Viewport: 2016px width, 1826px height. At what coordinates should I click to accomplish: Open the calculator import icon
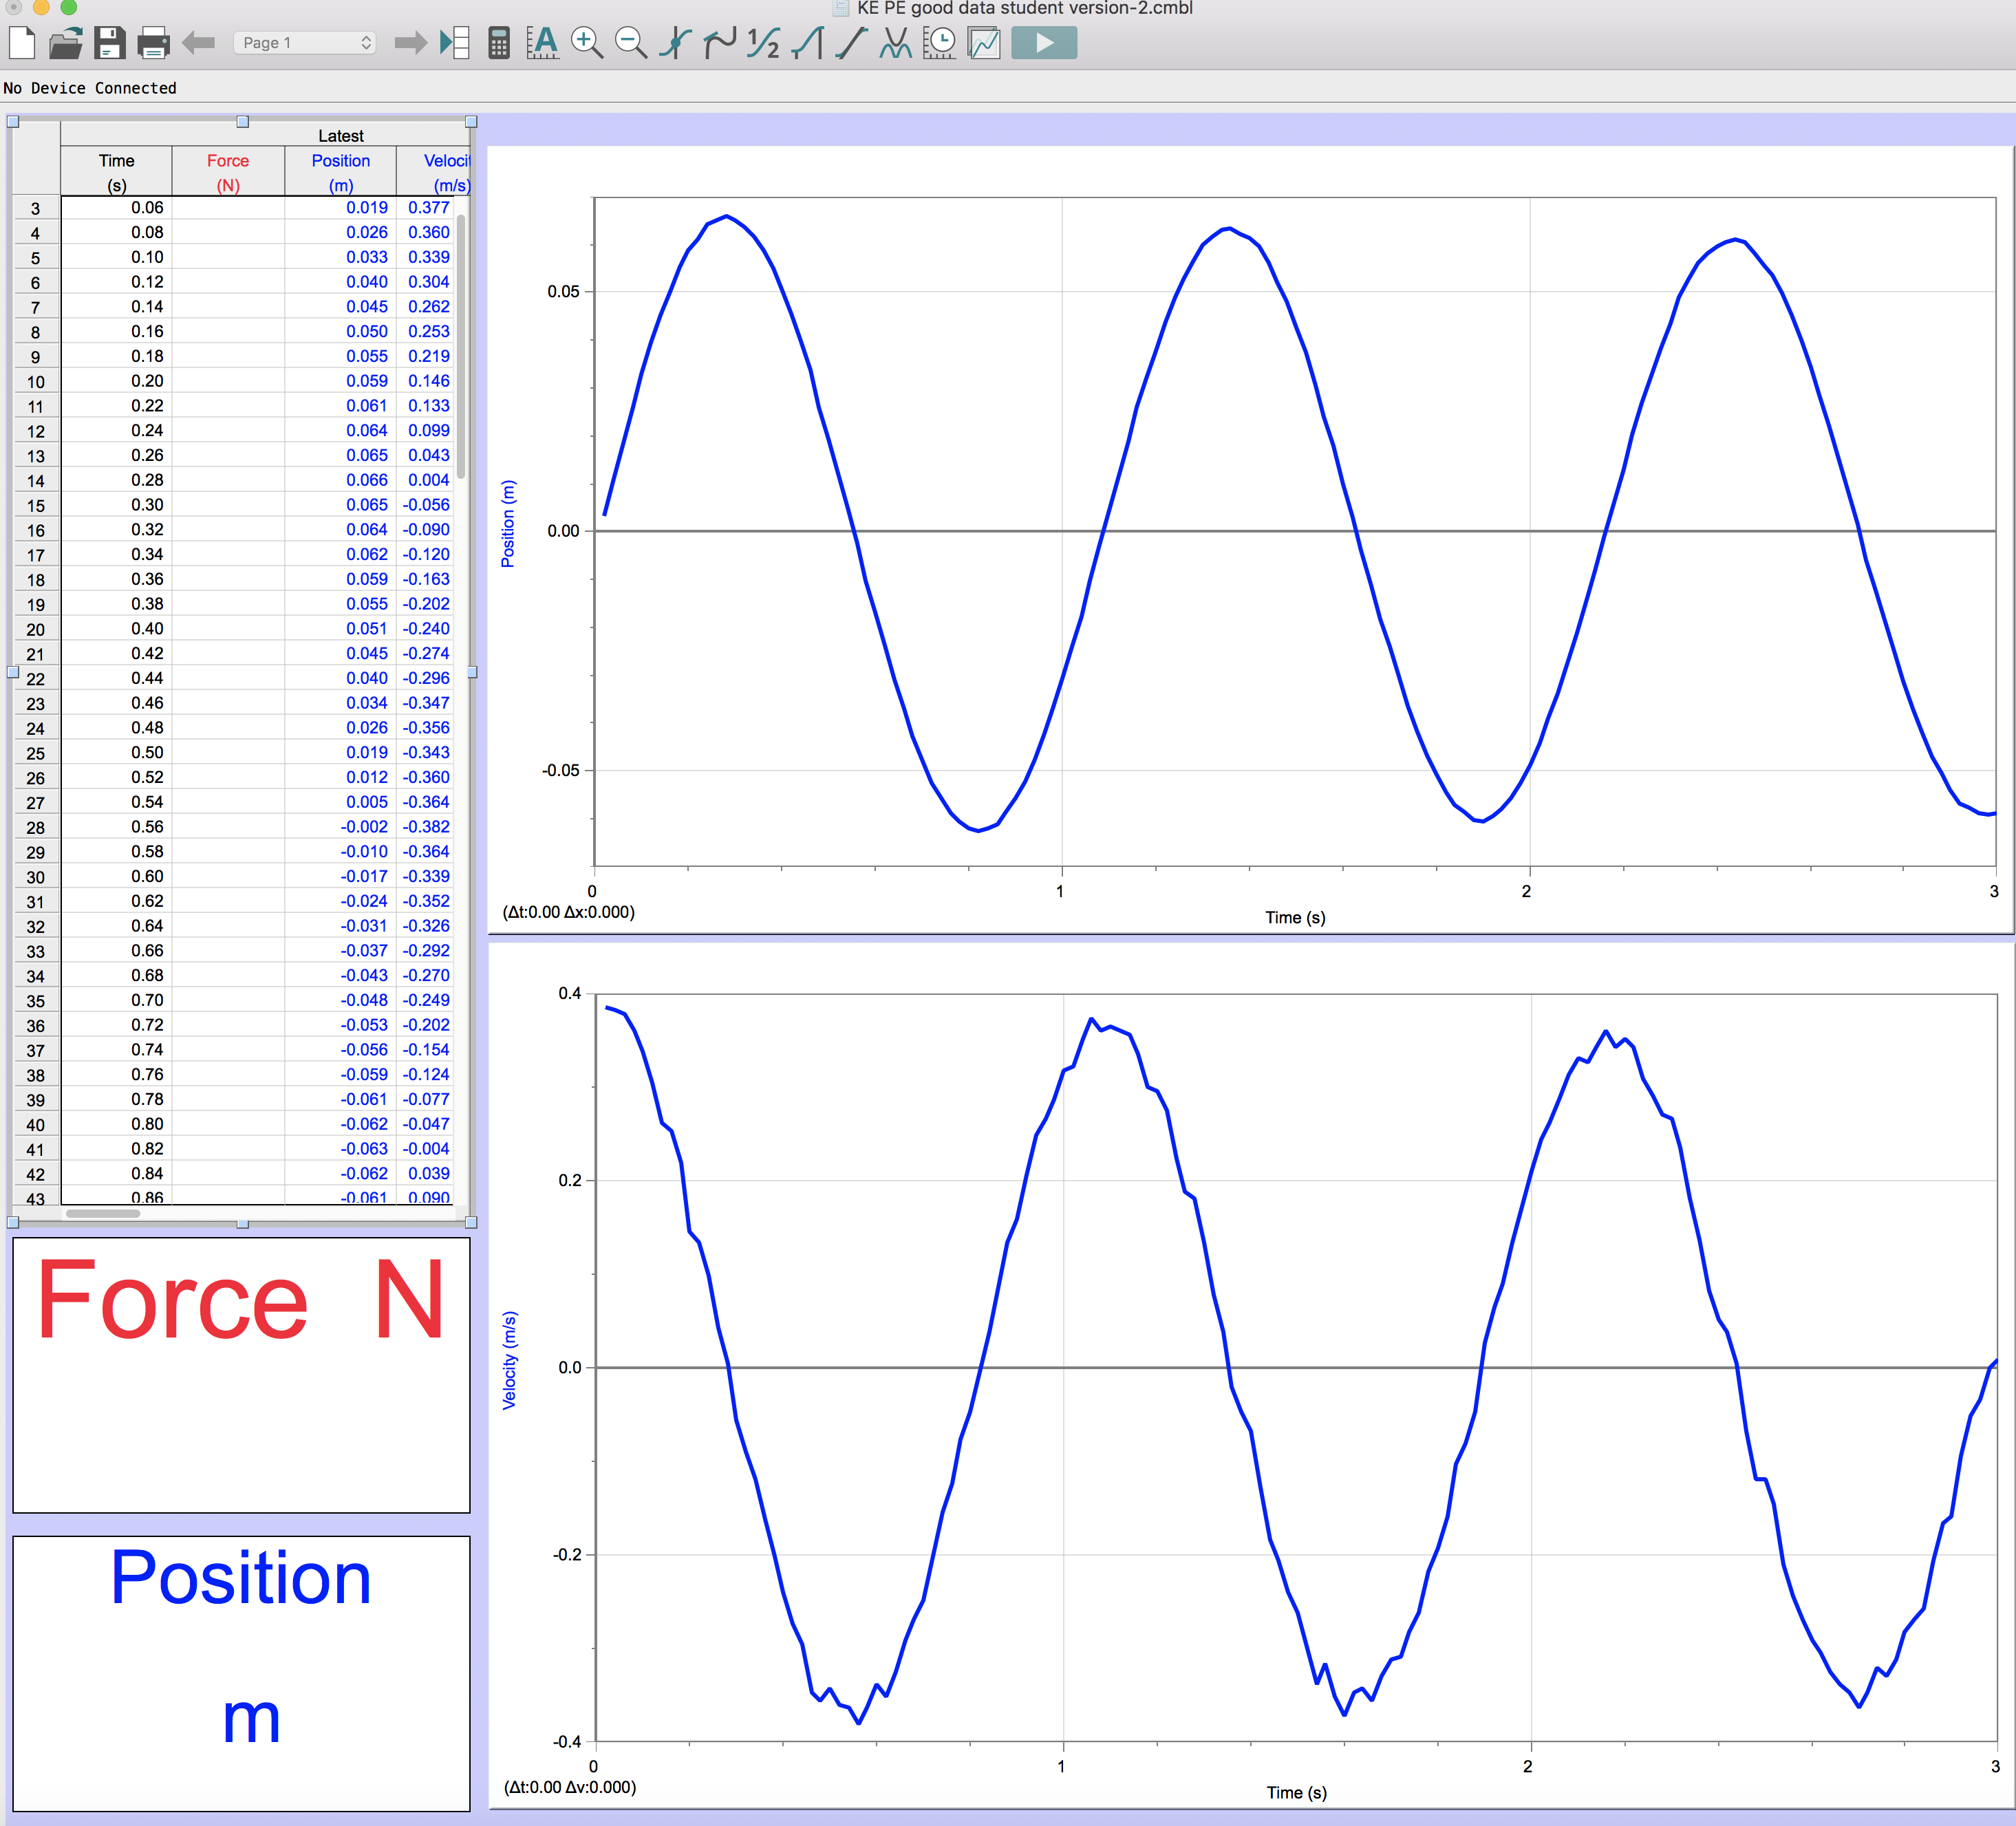tap(499, 43)
